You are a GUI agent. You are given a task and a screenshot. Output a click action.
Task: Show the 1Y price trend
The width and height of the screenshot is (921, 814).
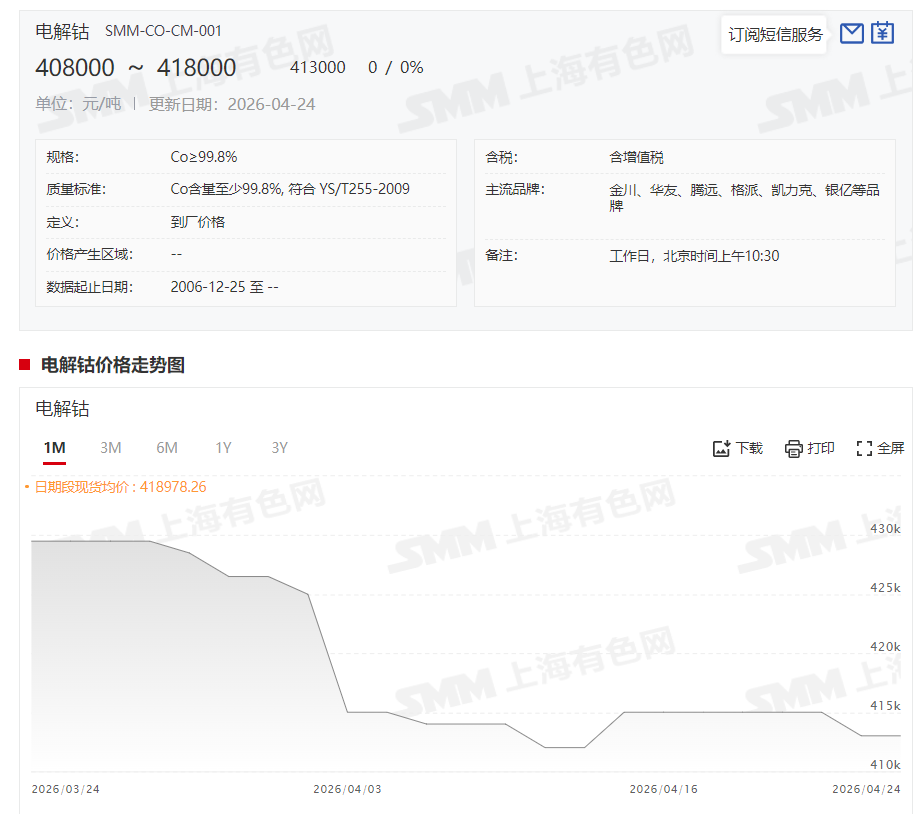click(223, 448)
